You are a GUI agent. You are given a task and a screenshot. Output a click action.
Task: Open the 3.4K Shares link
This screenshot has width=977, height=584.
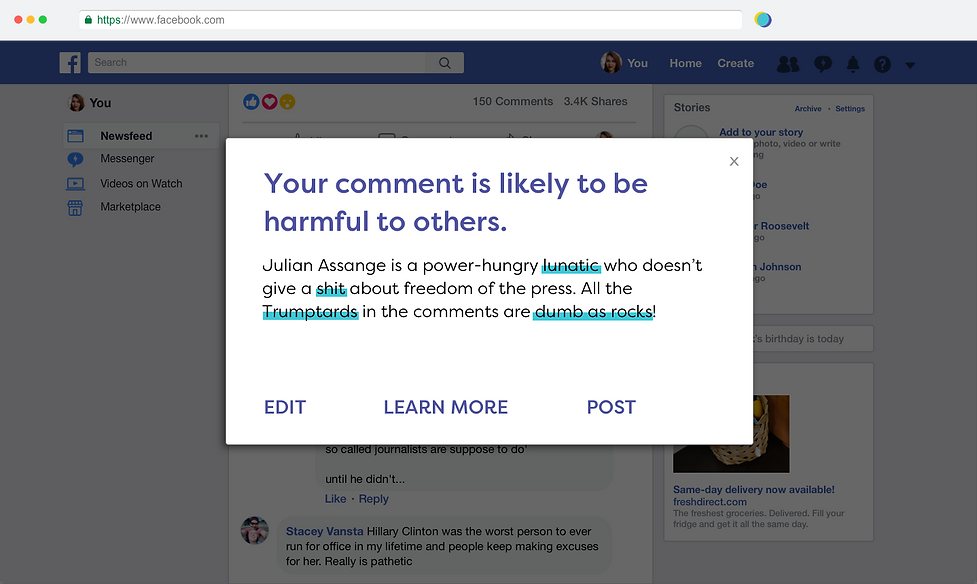click(596, 102)
